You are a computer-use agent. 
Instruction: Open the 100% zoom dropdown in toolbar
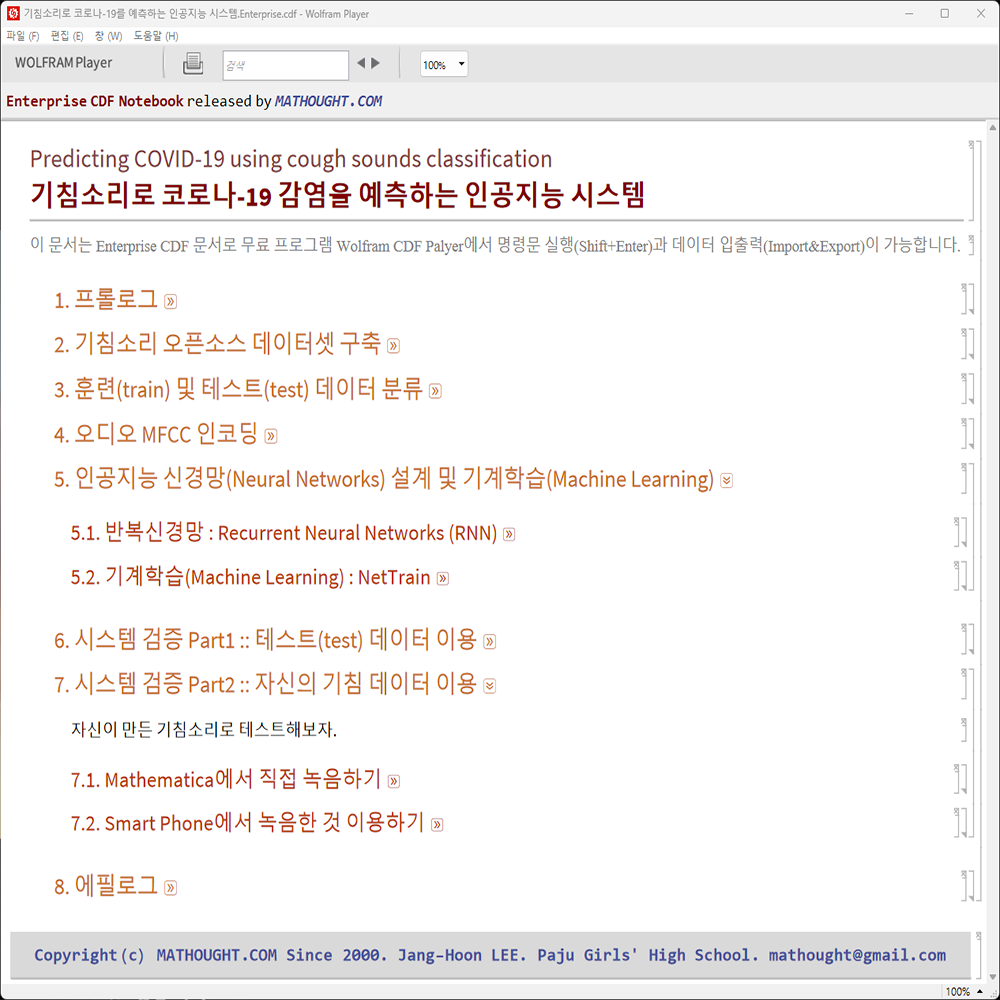point(444,64)
